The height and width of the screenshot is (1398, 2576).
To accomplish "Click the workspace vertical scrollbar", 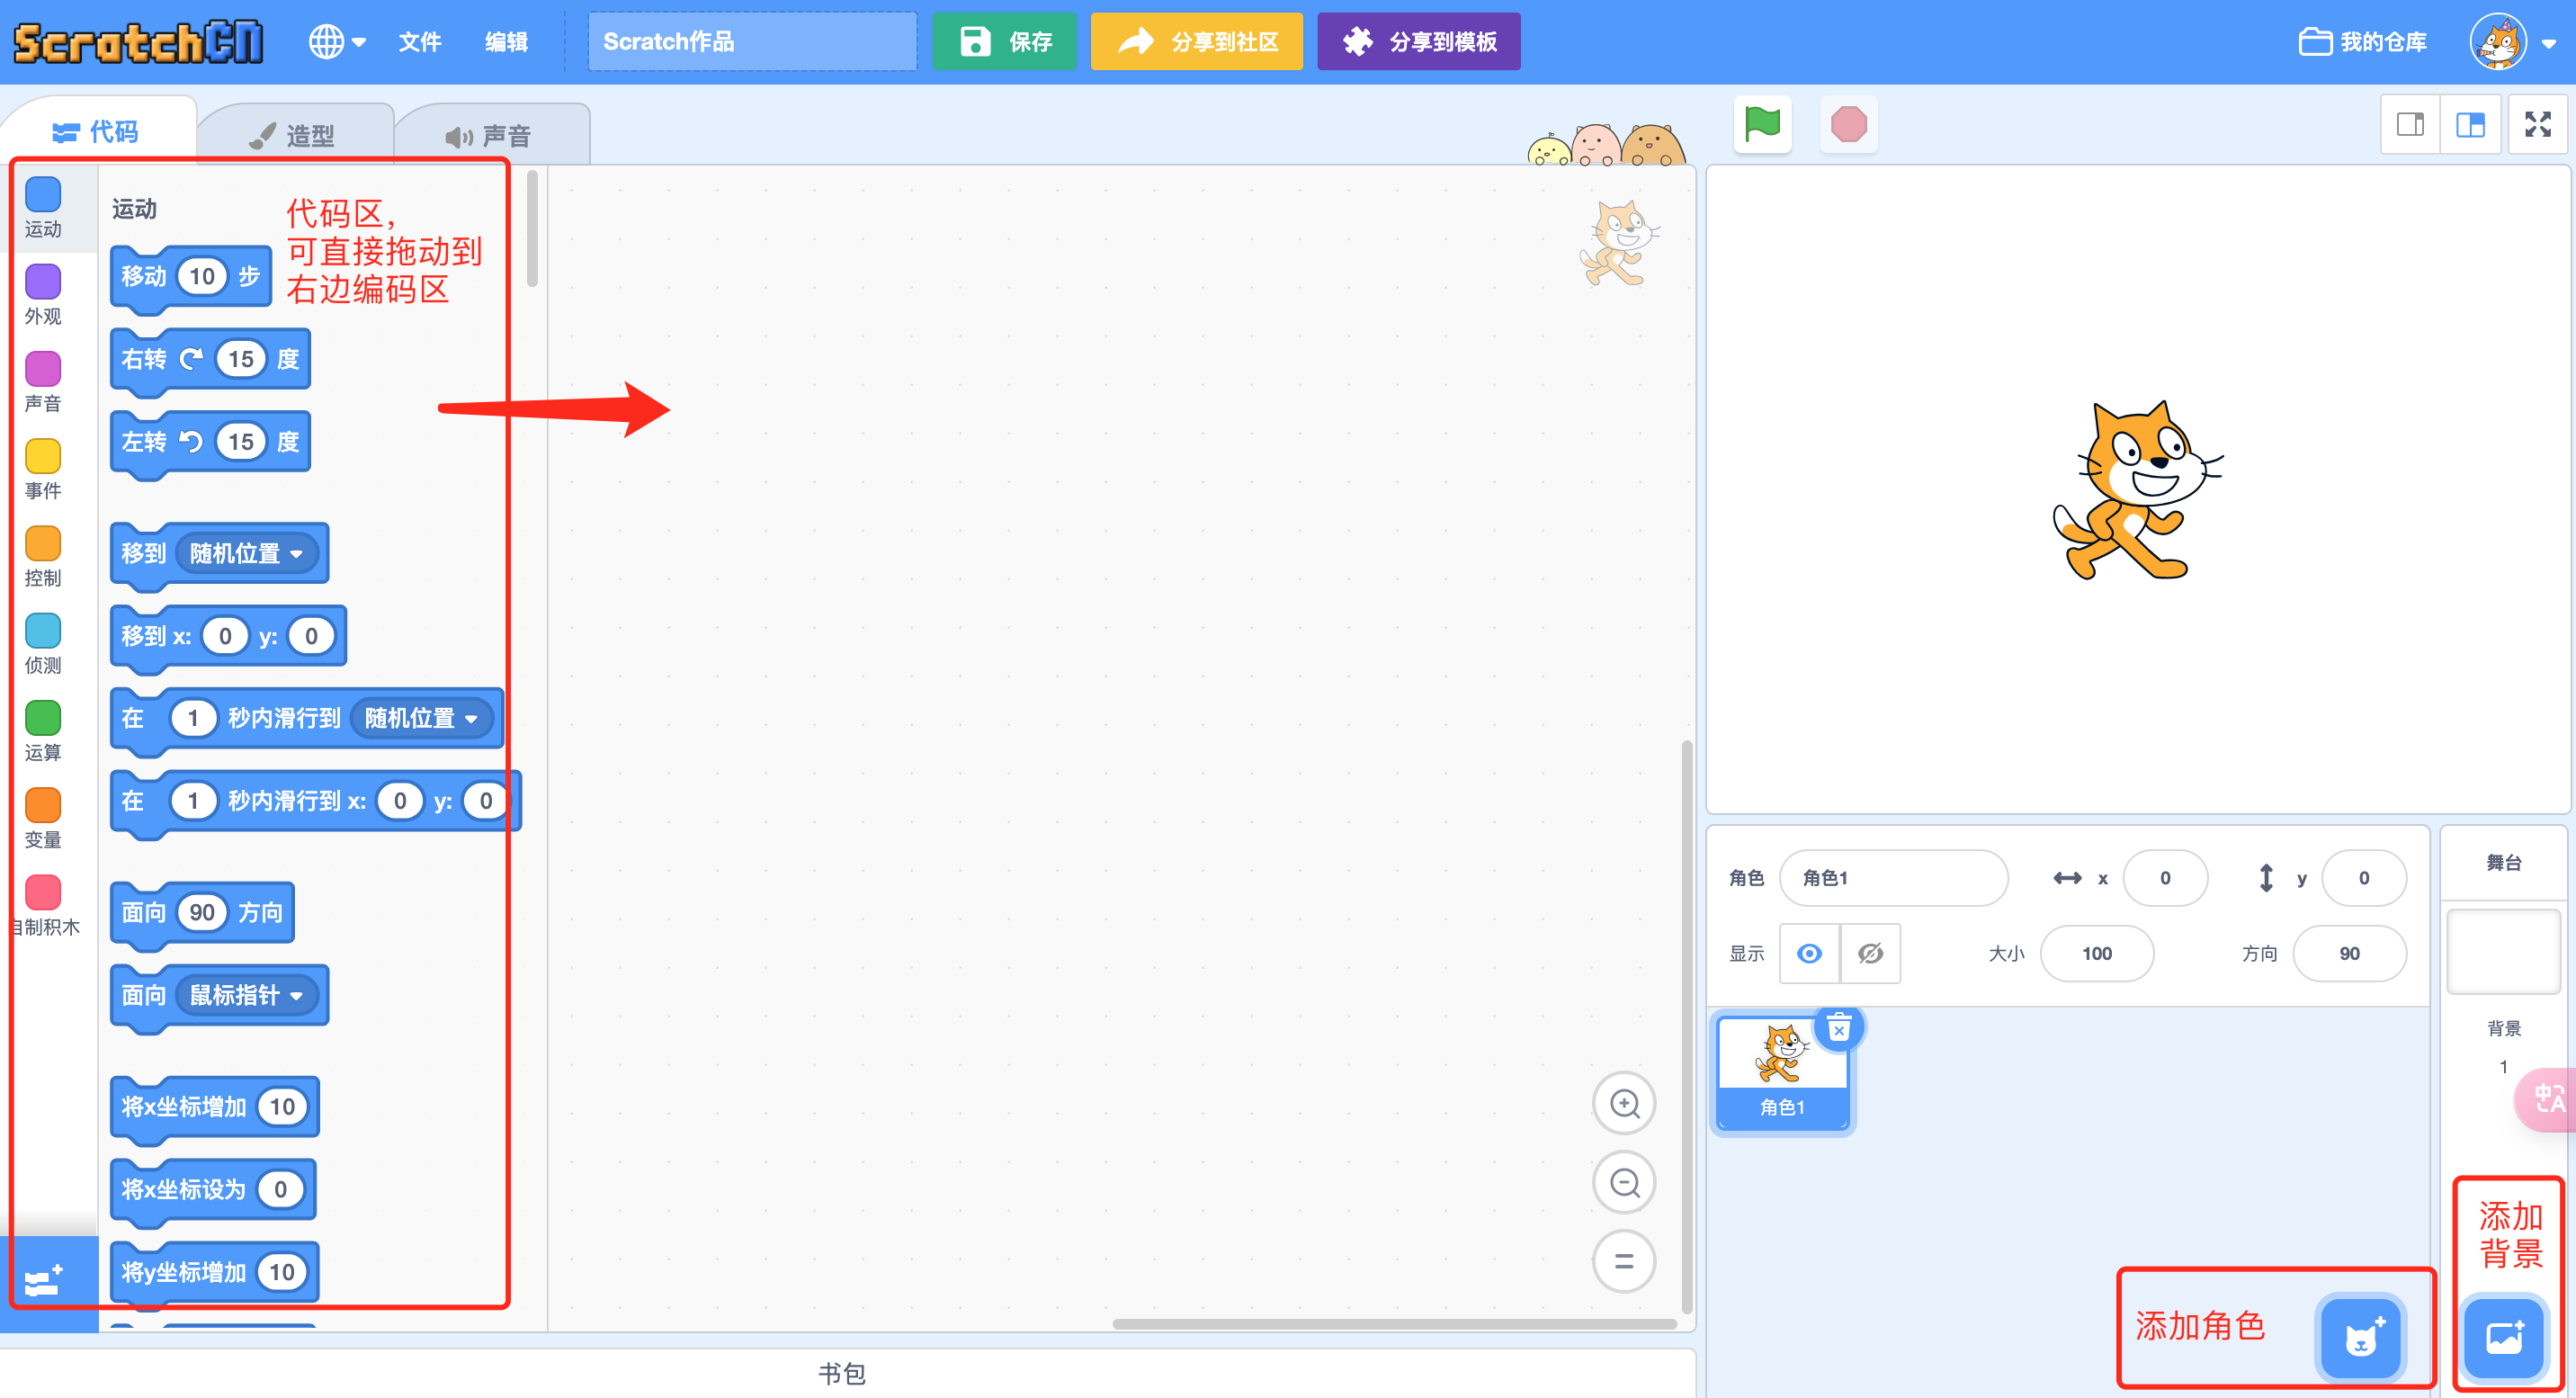I will point(1687,1027).
